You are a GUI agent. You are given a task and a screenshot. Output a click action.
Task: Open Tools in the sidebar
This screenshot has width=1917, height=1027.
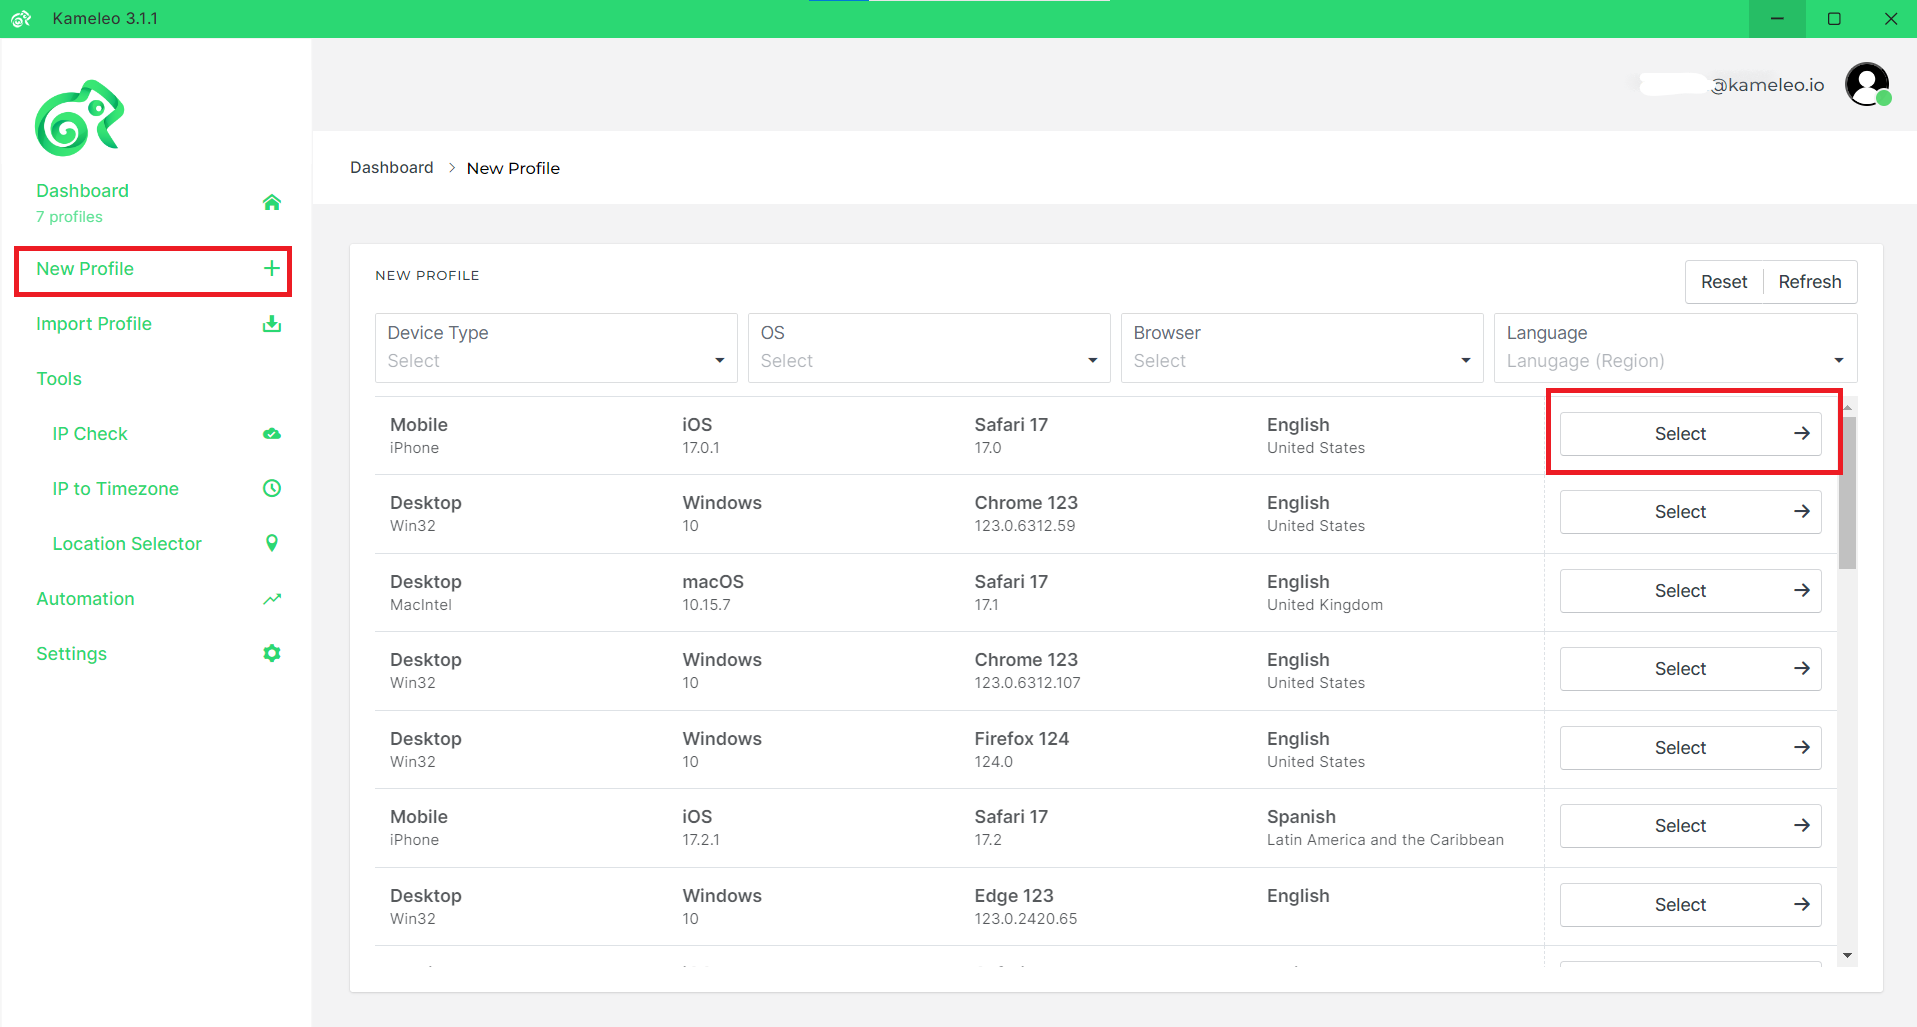[59, 379]
